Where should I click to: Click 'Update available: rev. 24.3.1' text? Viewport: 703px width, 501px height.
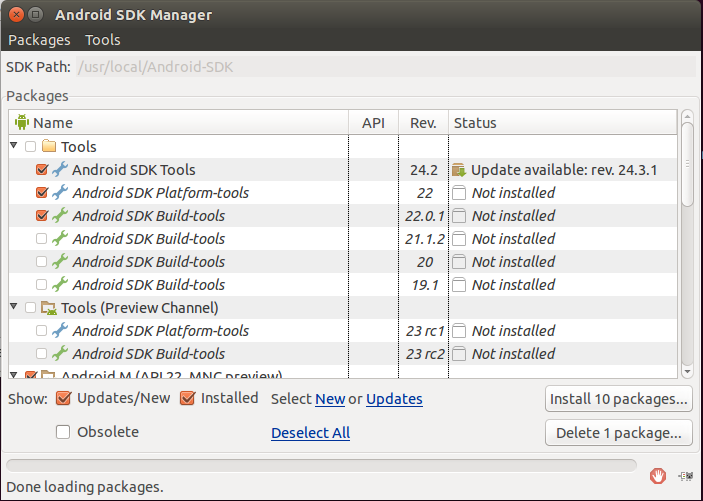tap(564, 170)
